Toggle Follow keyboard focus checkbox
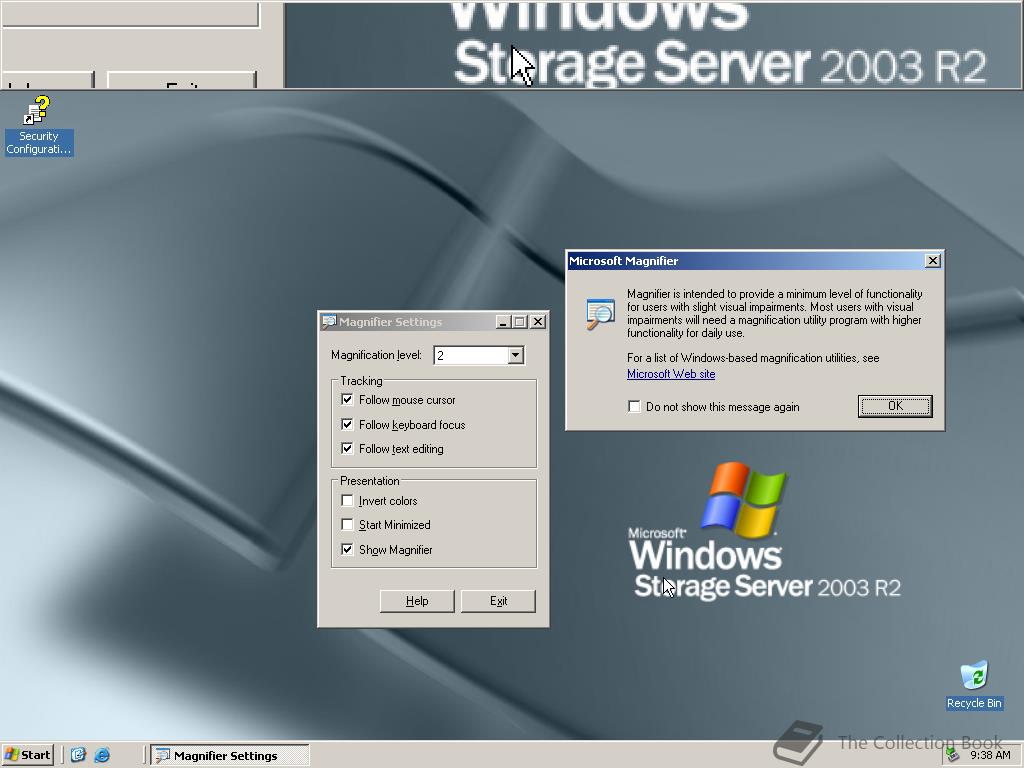Image resolution: width=1024 pixels, height=768 pixels. [x=347, y=424]
